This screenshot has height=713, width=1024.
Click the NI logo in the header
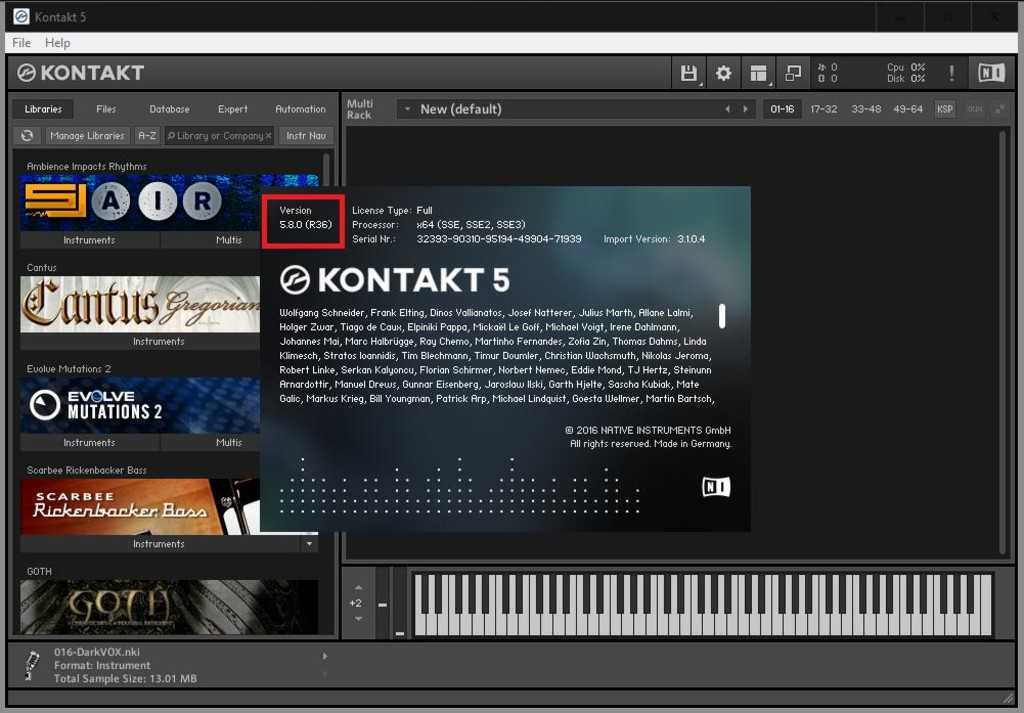pos(990,73)
